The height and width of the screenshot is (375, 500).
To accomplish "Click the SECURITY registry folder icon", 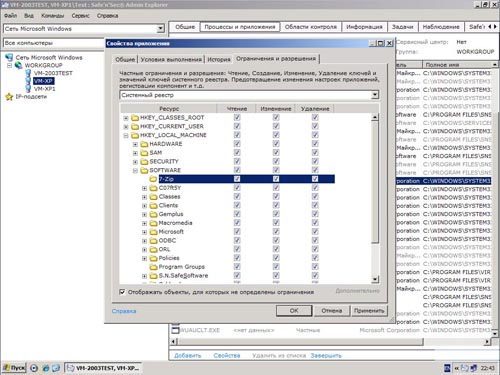I will (x=144, y=161).
